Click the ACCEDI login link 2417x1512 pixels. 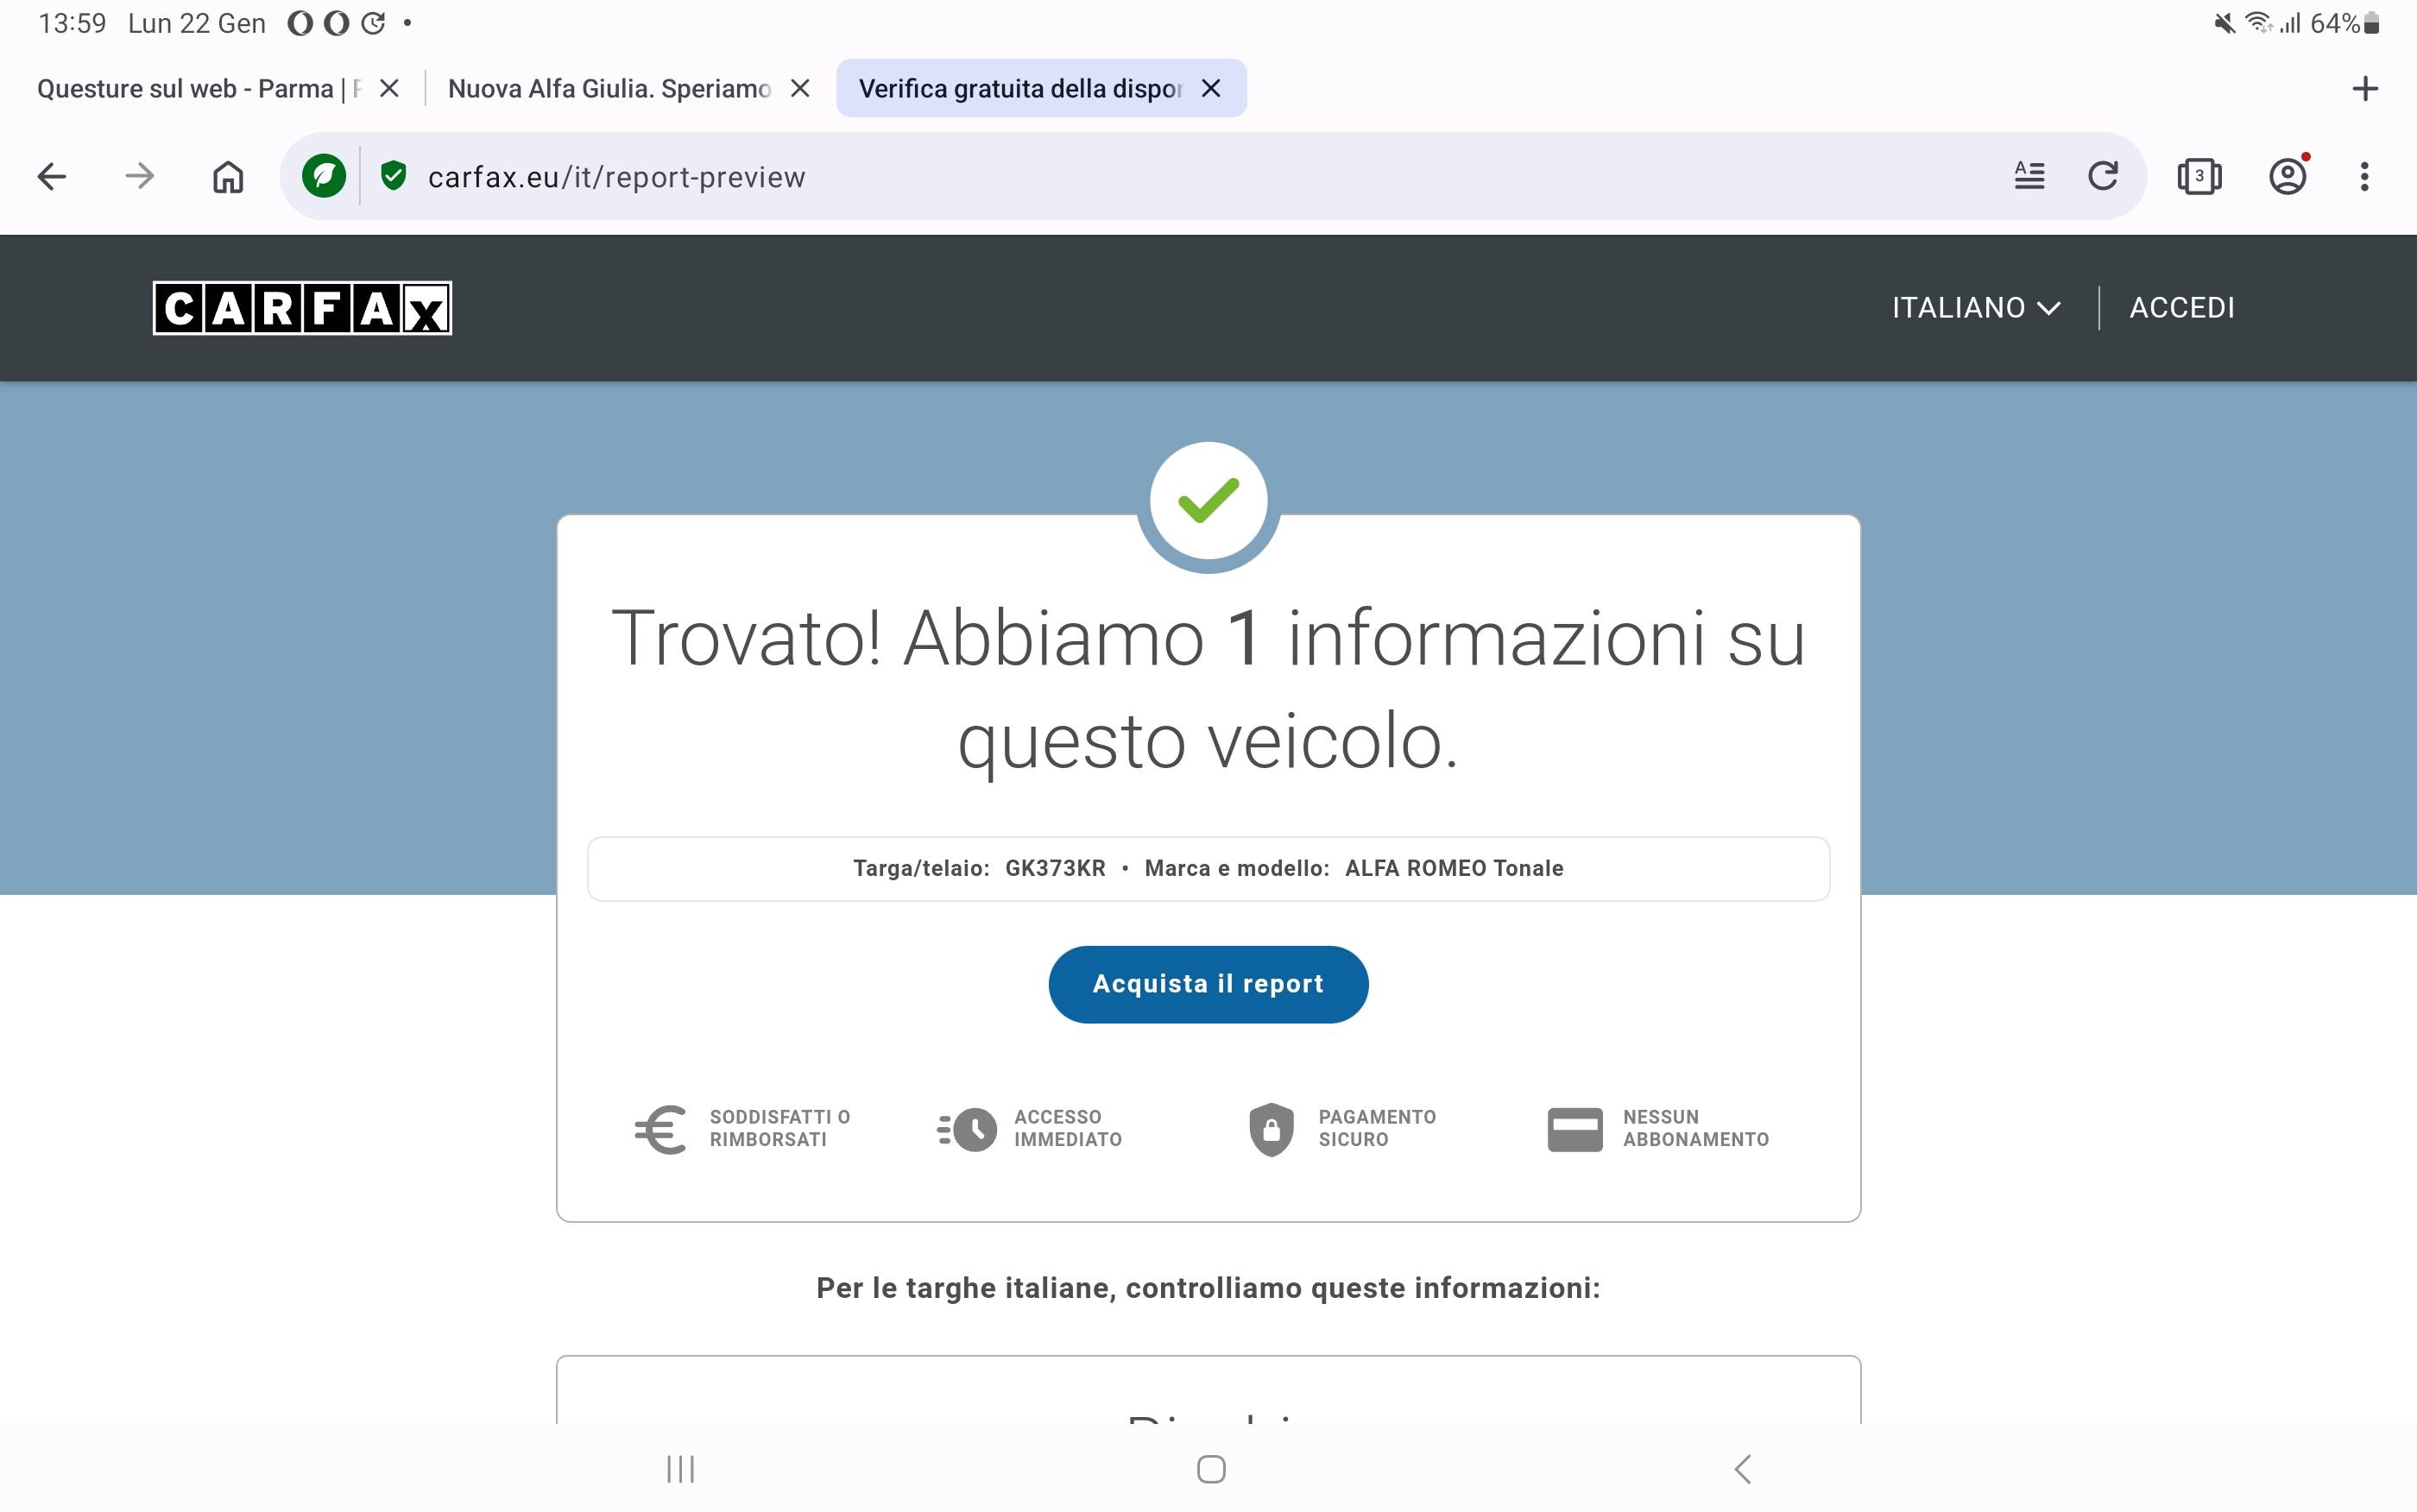[2182, 308]
